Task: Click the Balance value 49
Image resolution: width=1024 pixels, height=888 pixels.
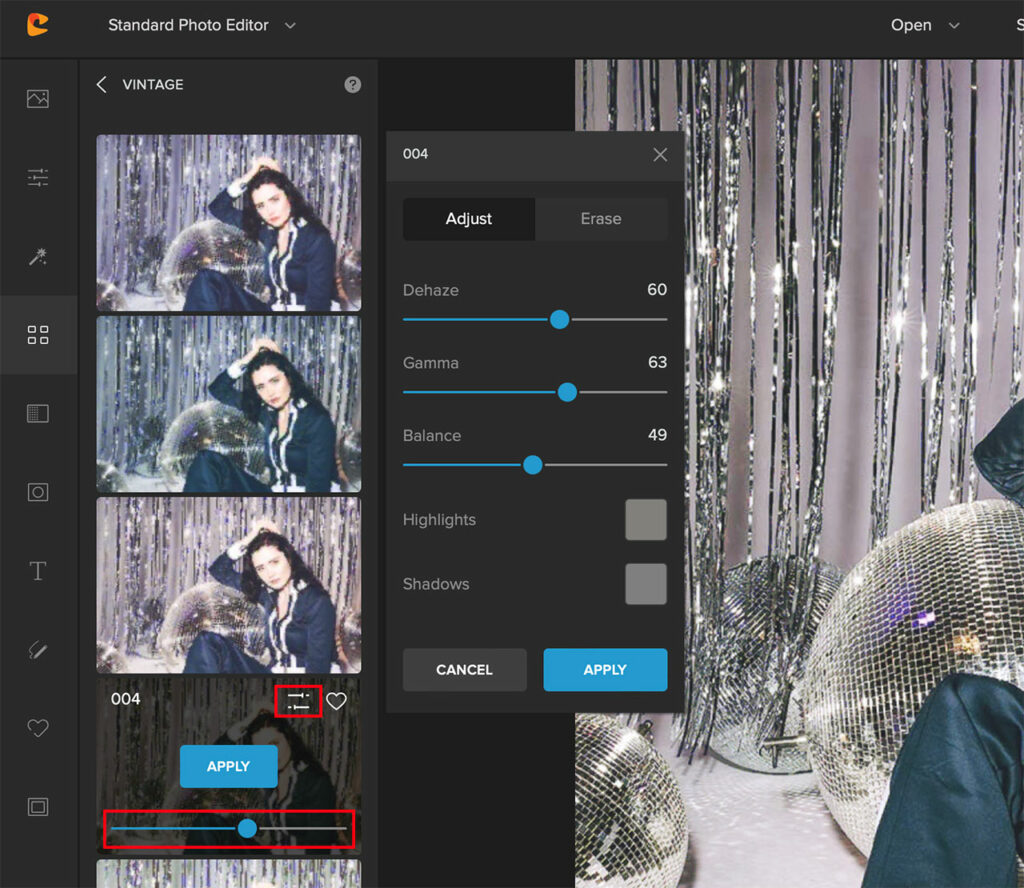Action: pos(657,435)
